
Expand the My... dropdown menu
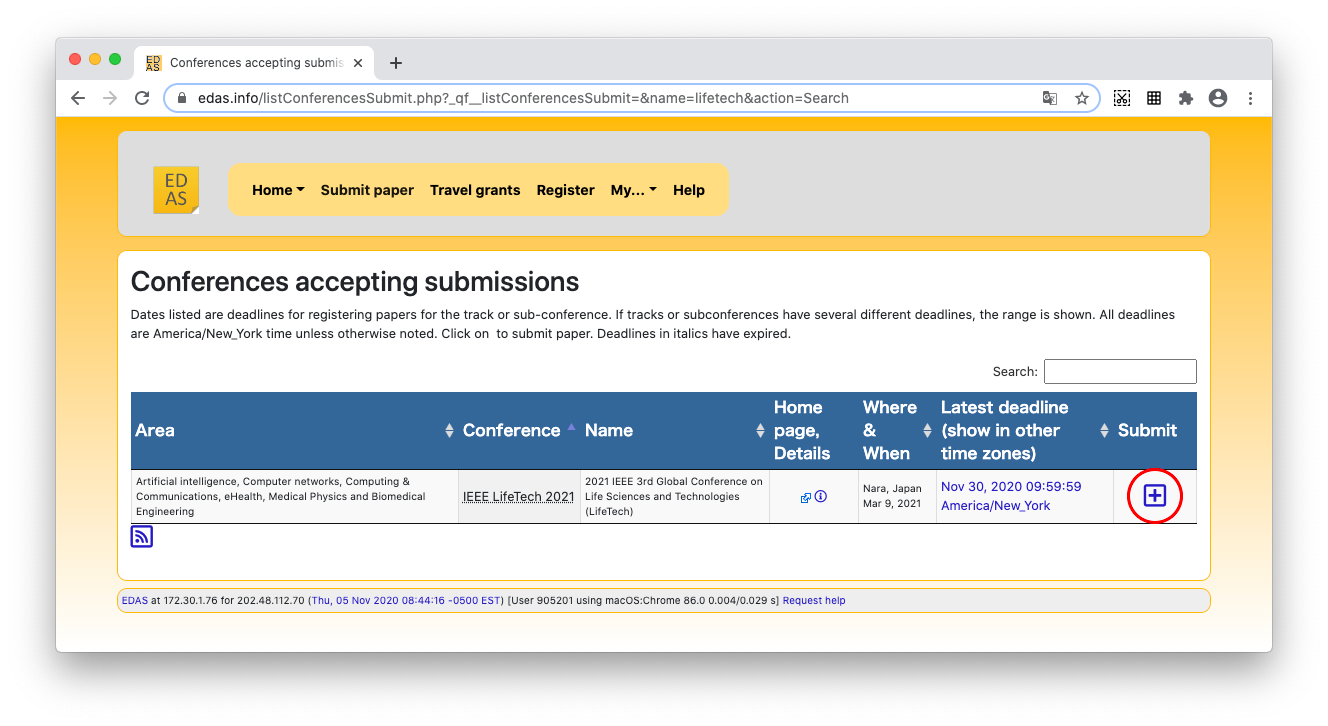634,190
